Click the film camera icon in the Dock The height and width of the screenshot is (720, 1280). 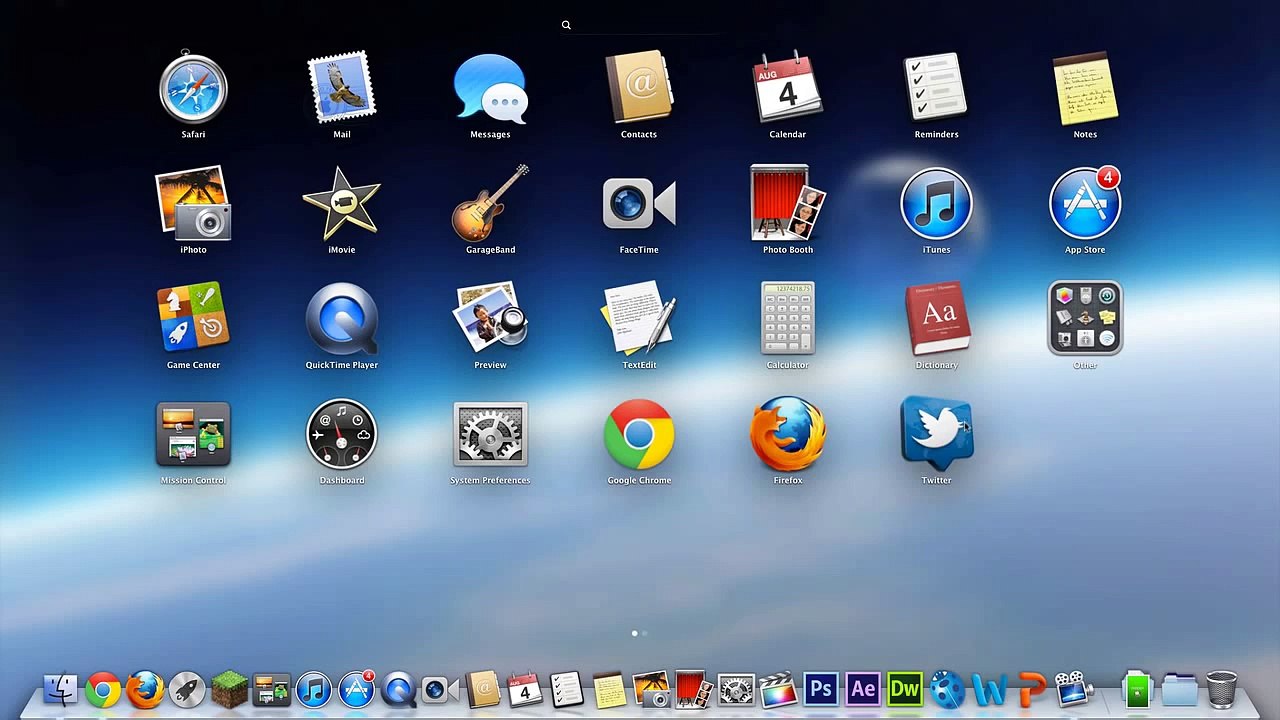[1073, 689]
